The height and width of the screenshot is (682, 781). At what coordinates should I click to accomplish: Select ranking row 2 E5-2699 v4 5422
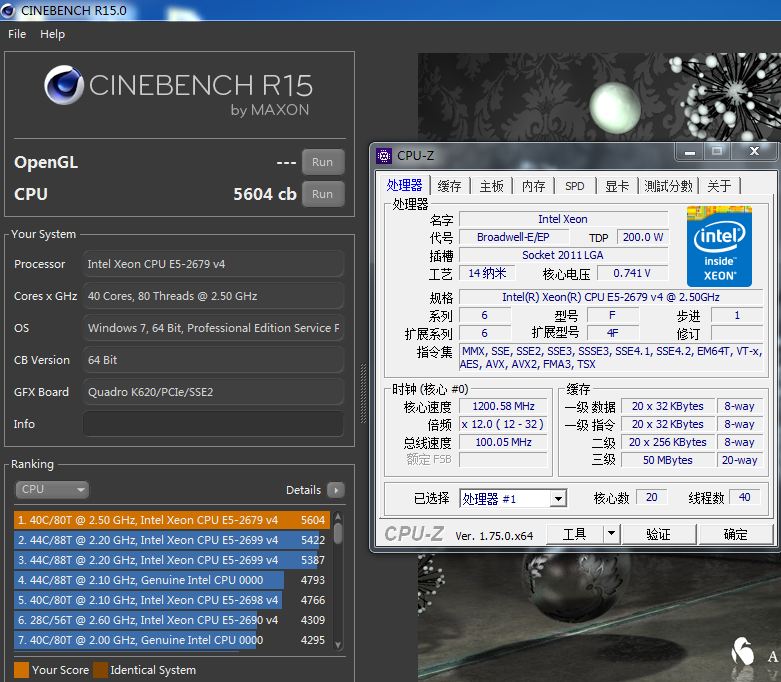171,540
